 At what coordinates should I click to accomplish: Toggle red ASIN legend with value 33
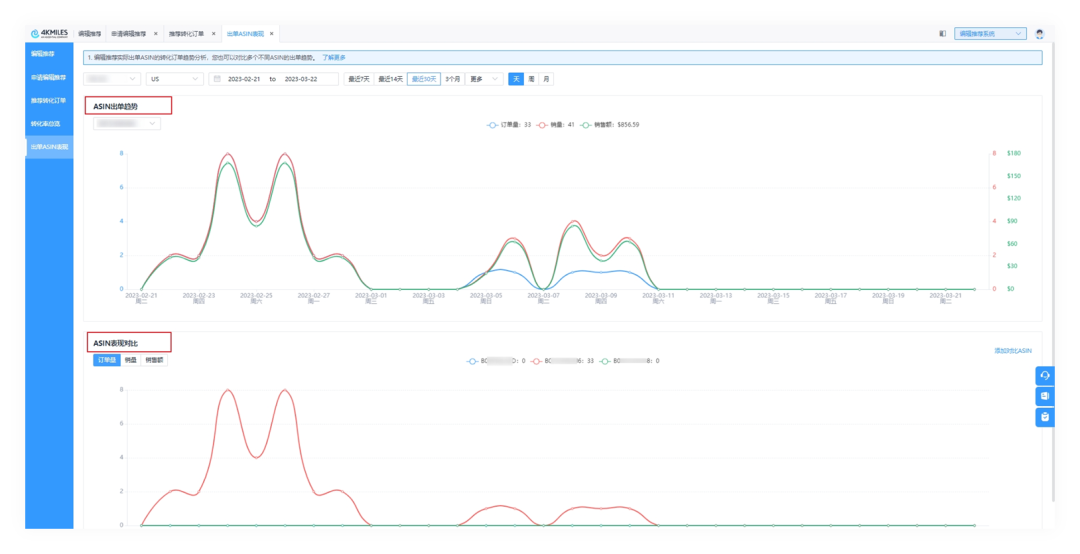pyautogui.click(x=562, y=361)
